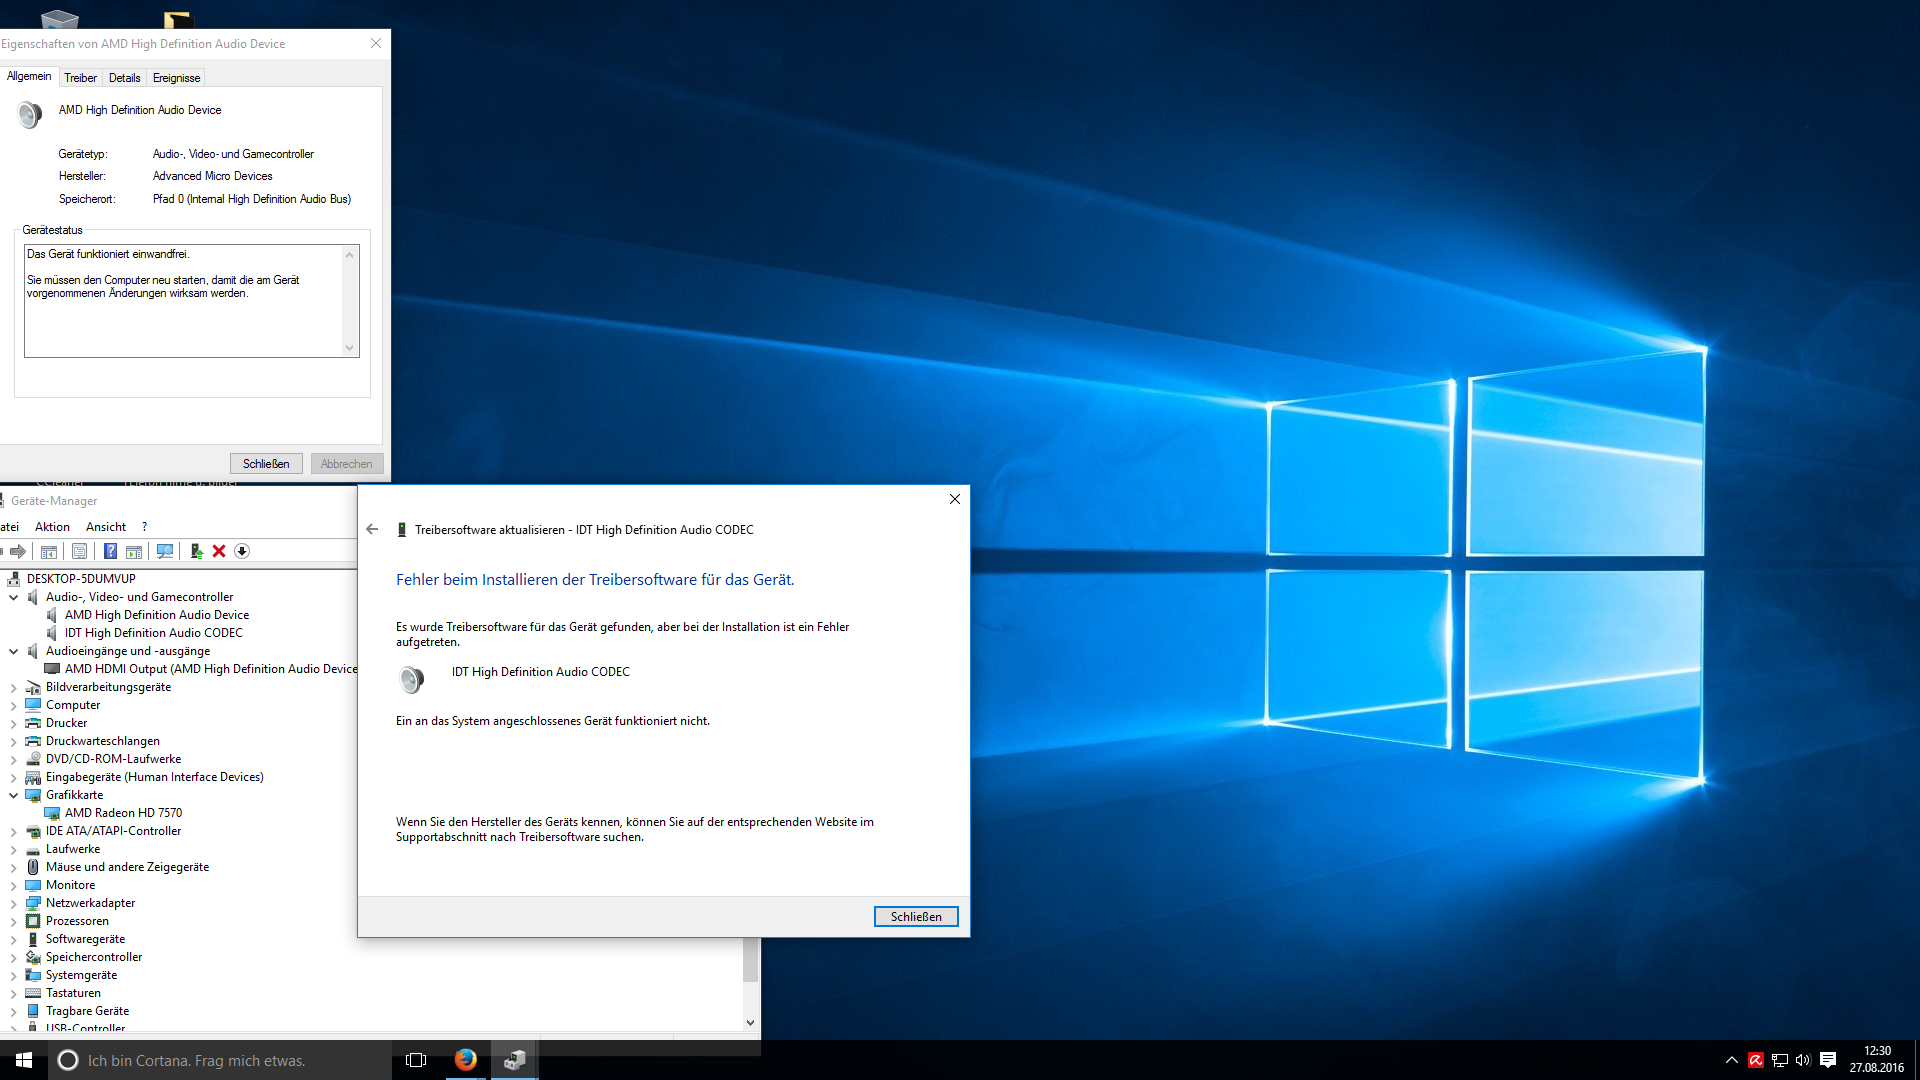Open the Windows Start menu
This screenshot has width=1920, height=1080.
tap(24, 1060)
